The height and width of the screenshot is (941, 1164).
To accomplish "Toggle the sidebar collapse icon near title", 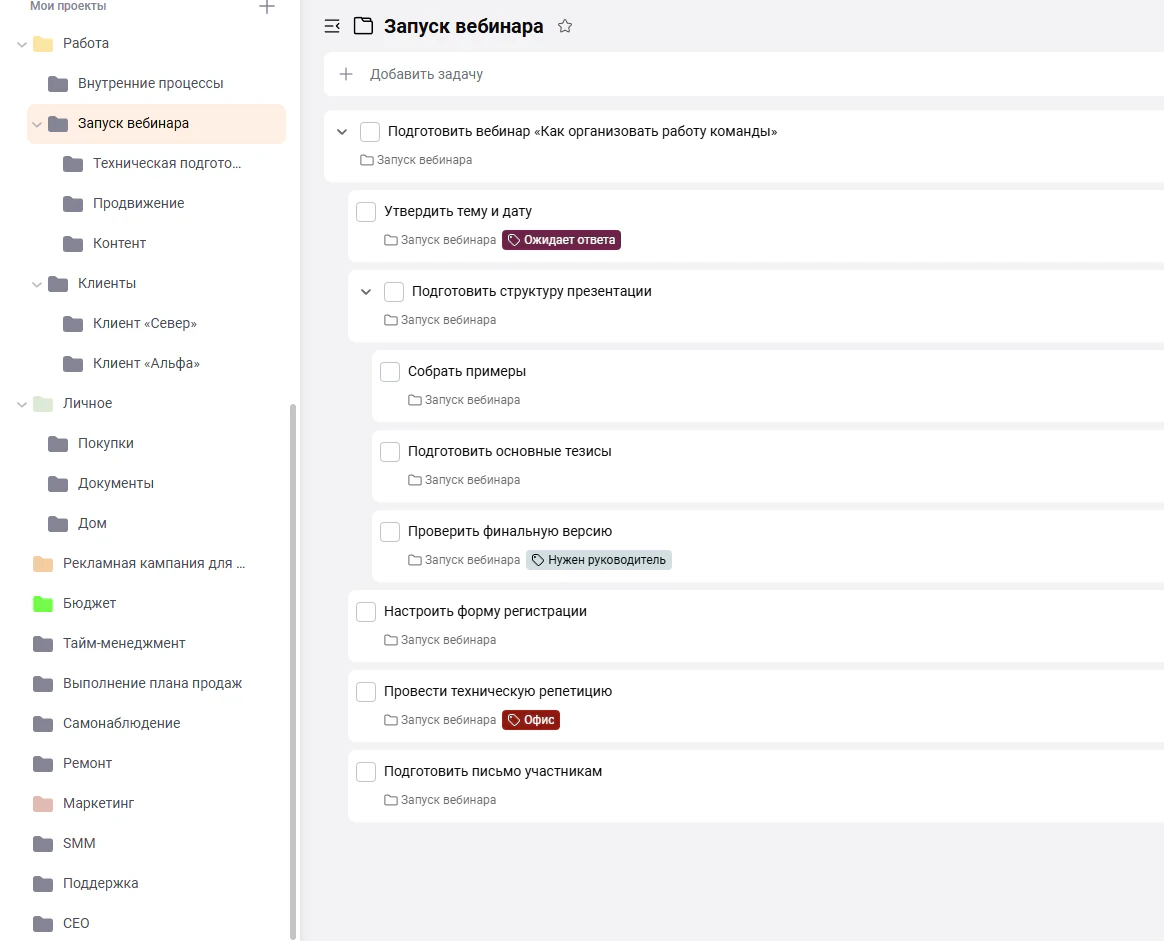I will pyautogui.click(x=332, y=26).
